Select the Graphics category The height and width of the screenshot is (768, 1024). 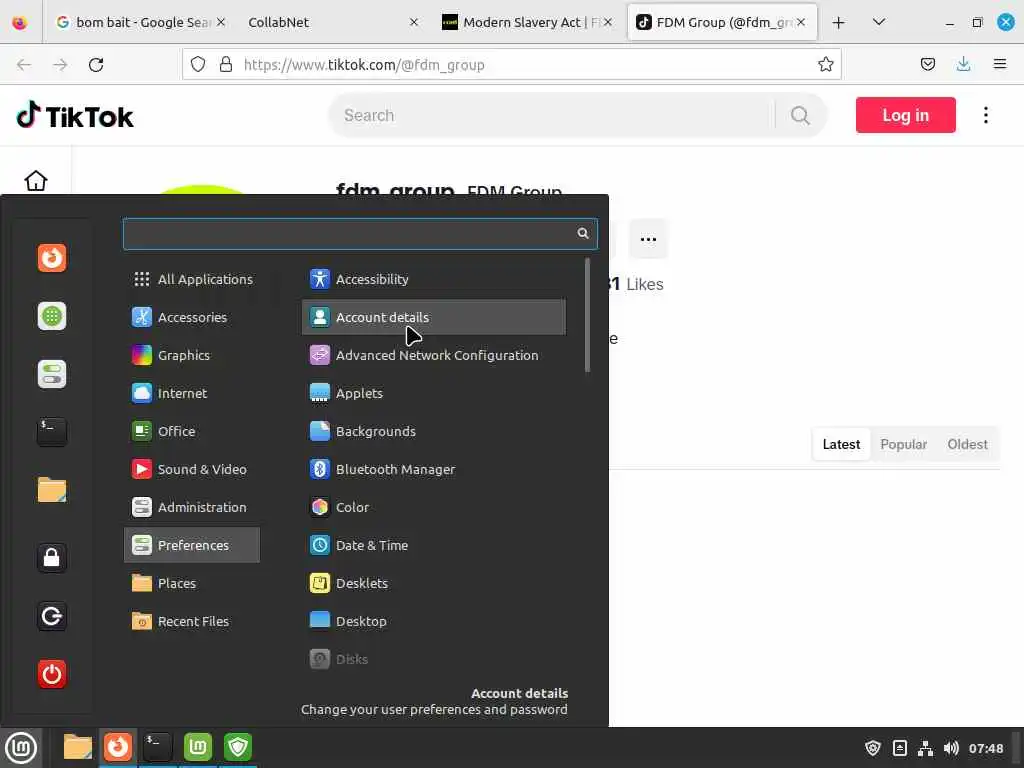(192, 355)
